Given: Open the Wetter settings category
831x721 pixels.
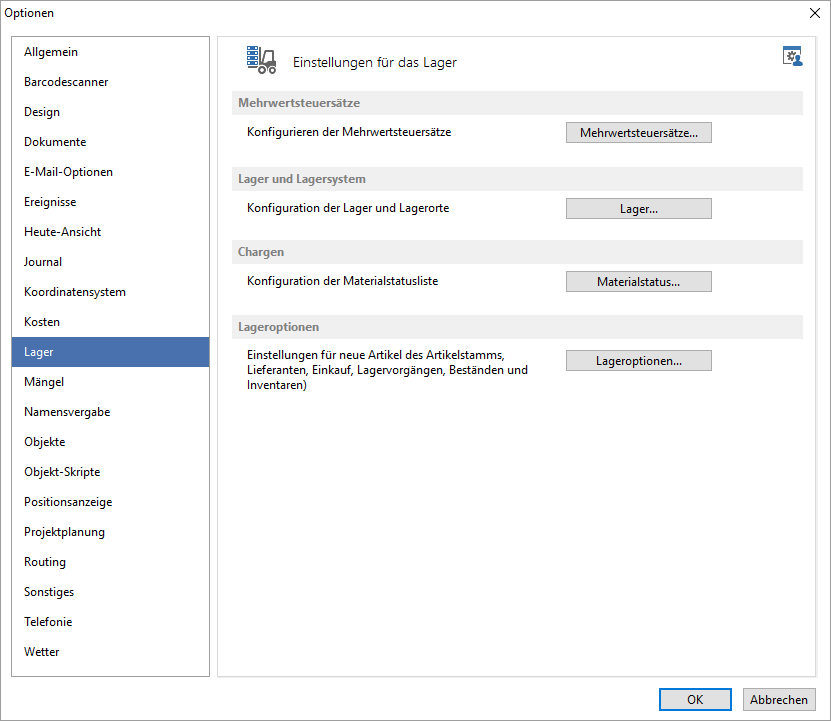Looking at the screenshot, I should click(110, 652).
